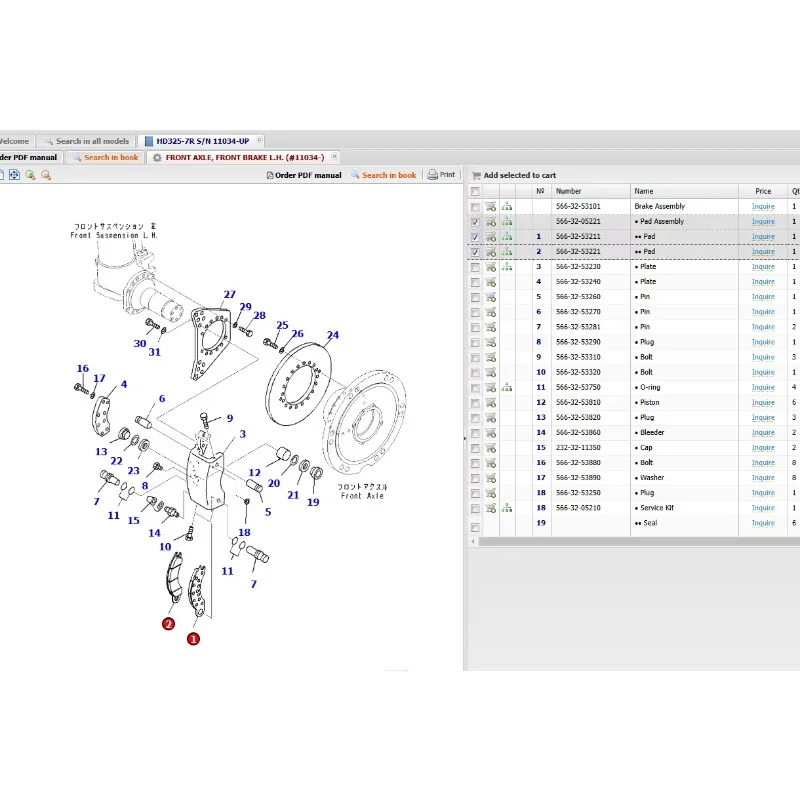800x800 pixels.
Task: Click Inquire price link for Cap row
Action: click(x=763, y=447)
